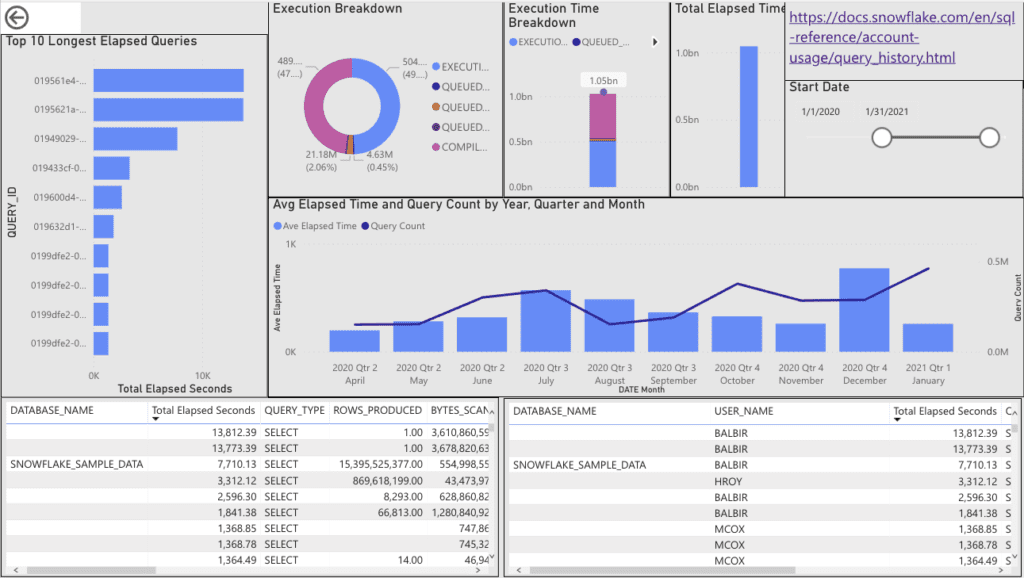Sort by Total Elapsed Seconds in left table
This screenshot has width=1024, height=578.
(203, 410)
